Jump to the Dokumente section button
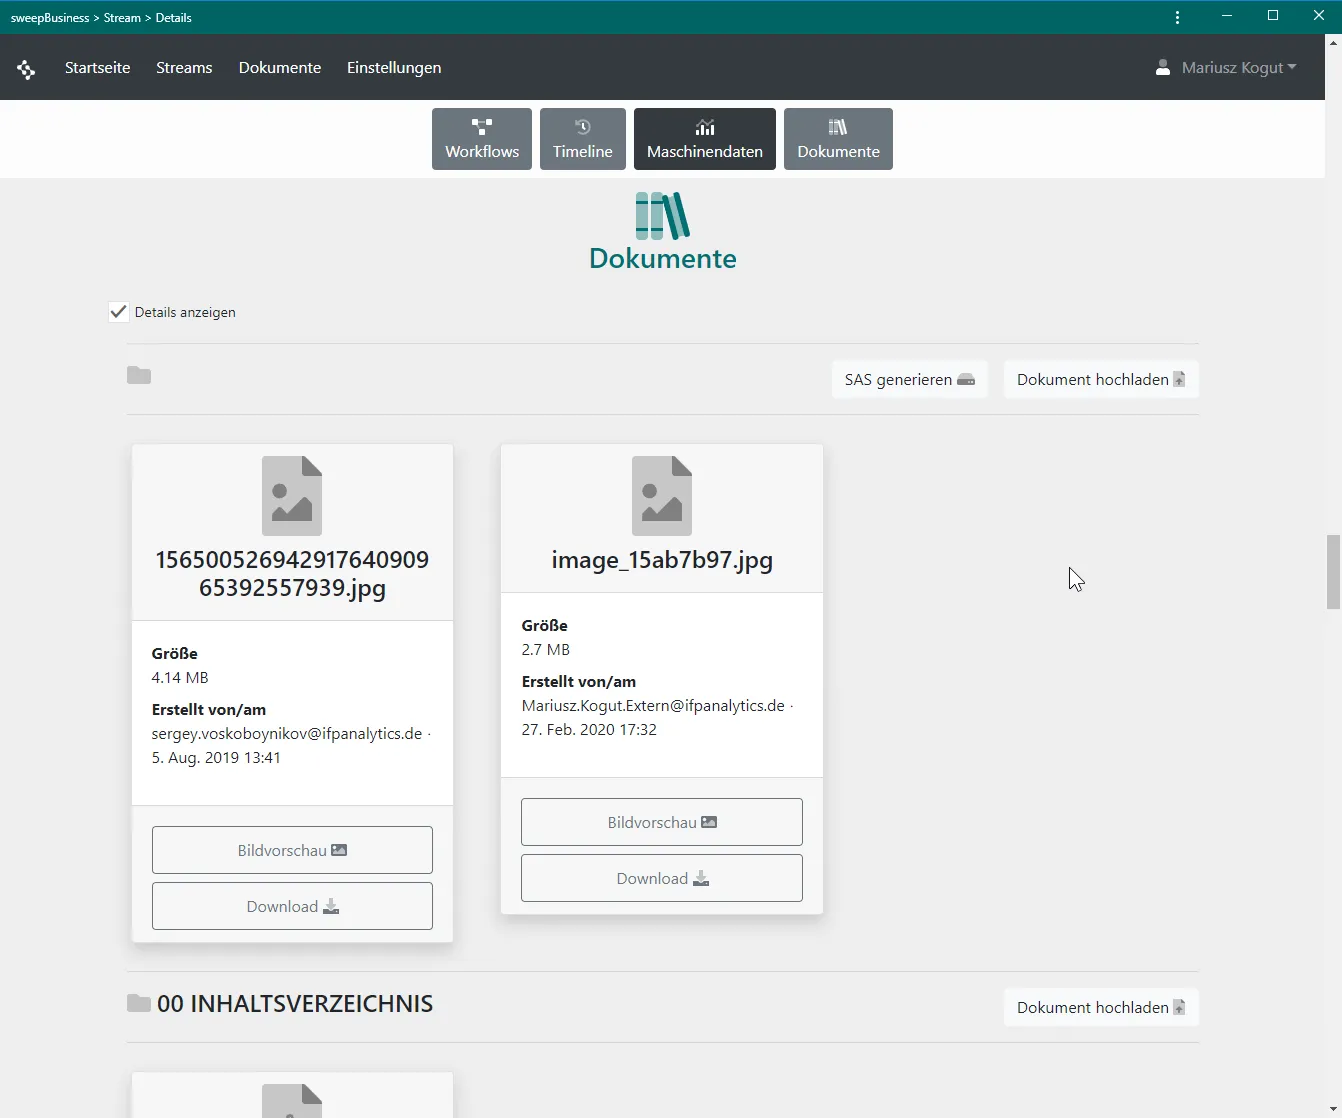Screen dimensions: 1342x1118 [838, 139]
